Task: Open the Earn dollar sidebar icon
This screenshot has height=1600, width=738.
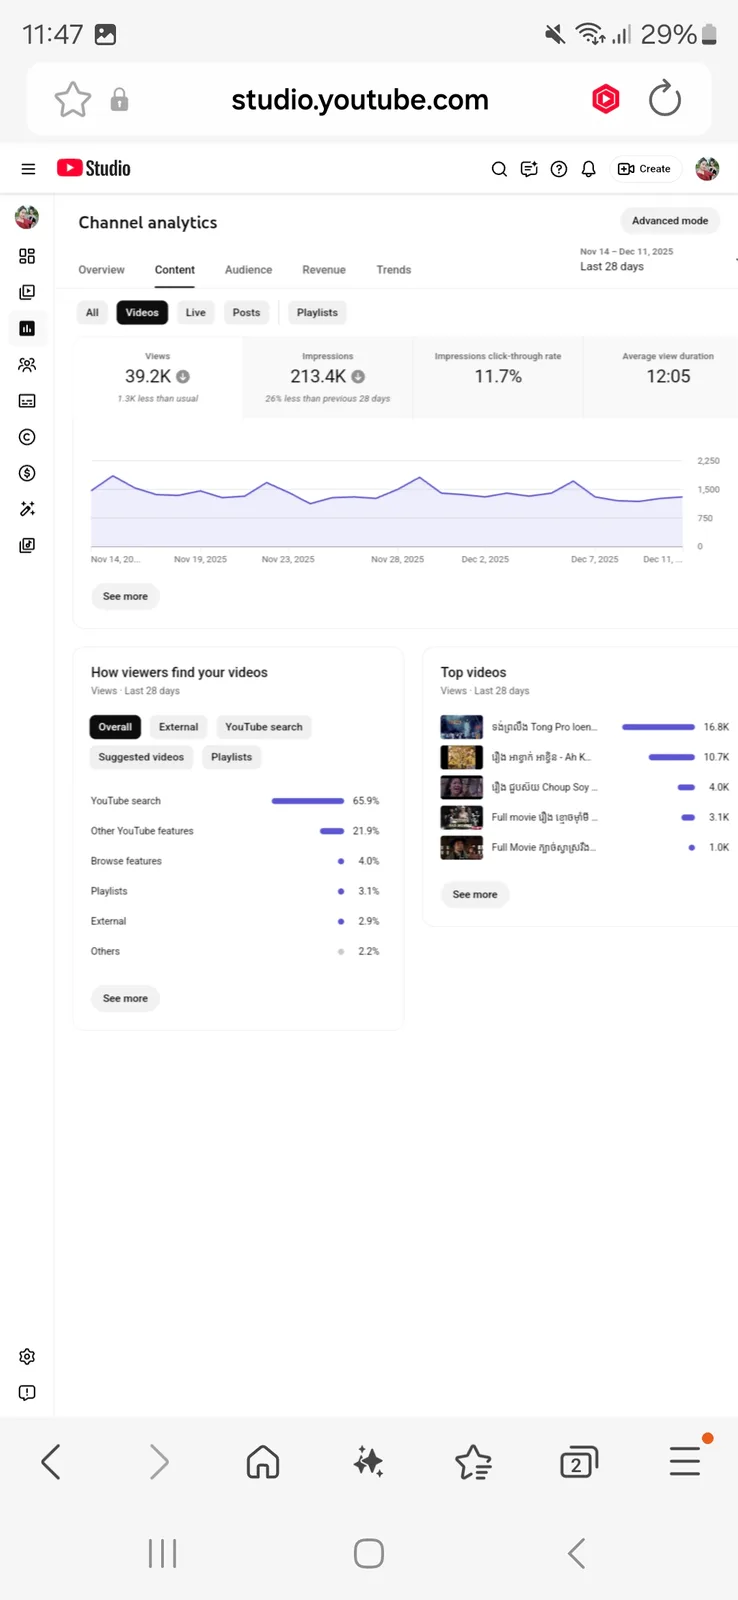Action: click(27, 473)
